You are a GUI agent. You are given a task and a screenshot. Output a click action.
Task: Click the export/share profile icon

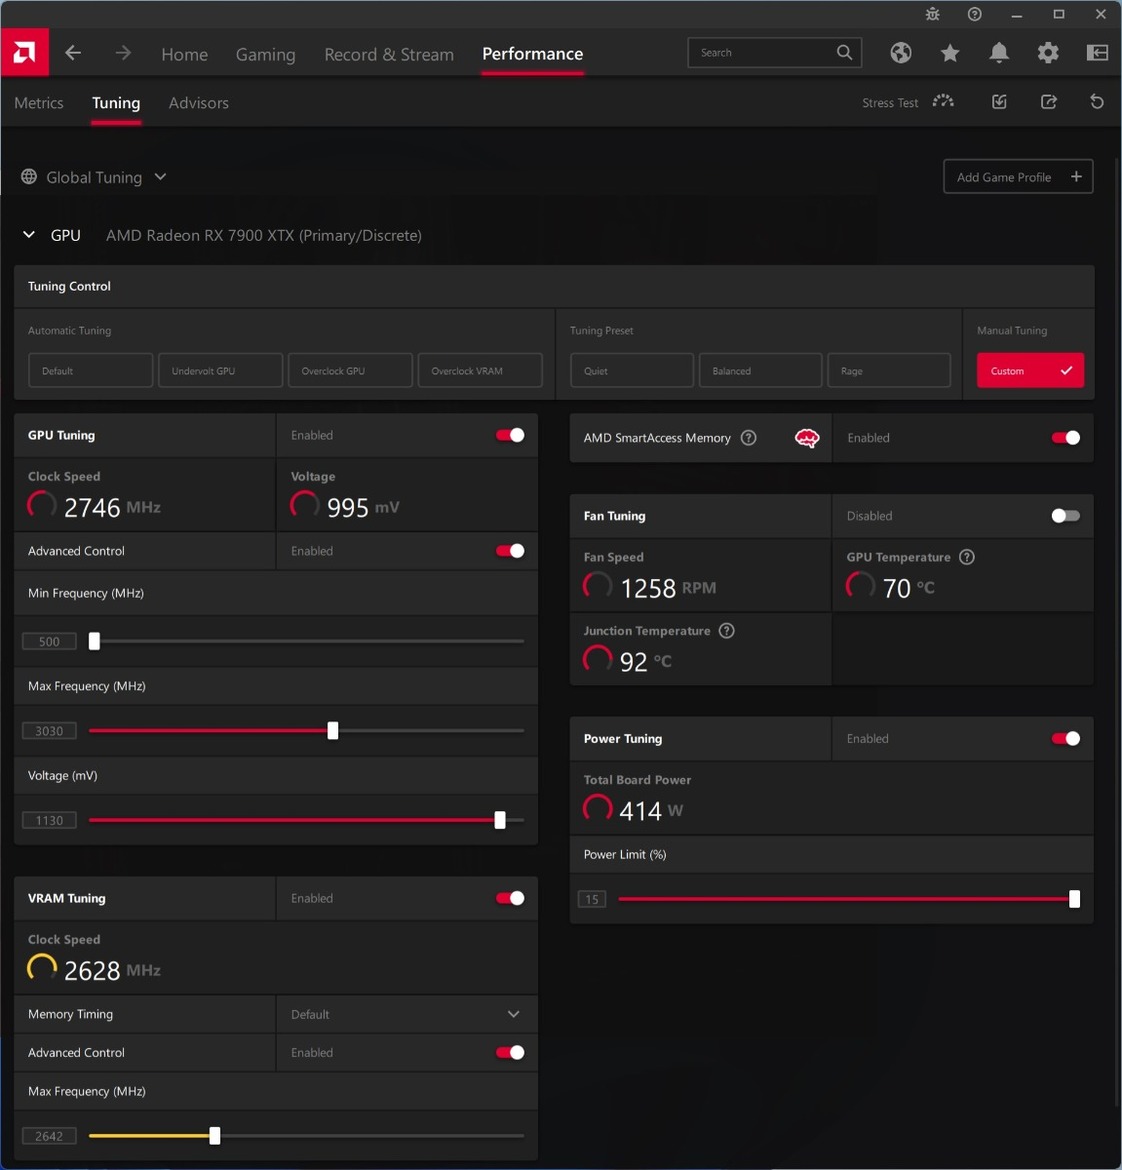click(x=1048, y=101)
